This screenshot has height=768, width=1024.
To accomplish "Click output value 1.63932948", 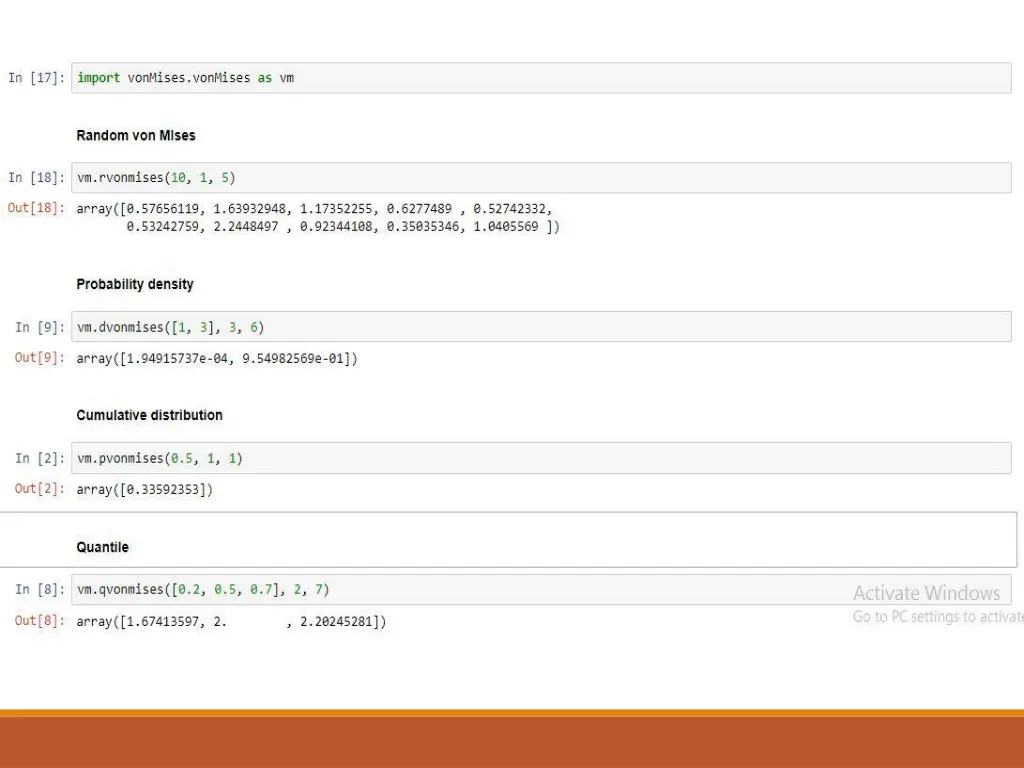I will (x=249, y=209).
